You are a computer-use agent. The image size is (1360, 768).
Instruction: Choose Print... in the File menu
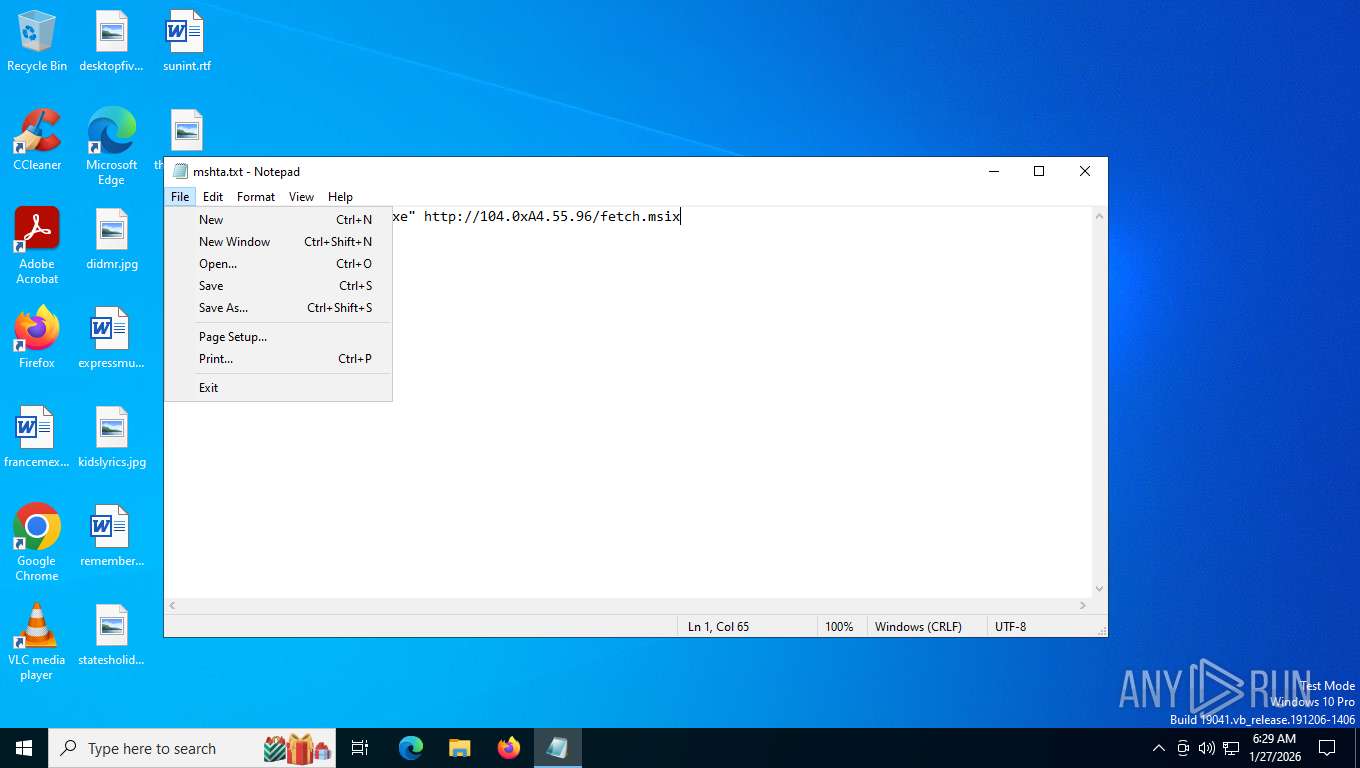coord(279,359)
